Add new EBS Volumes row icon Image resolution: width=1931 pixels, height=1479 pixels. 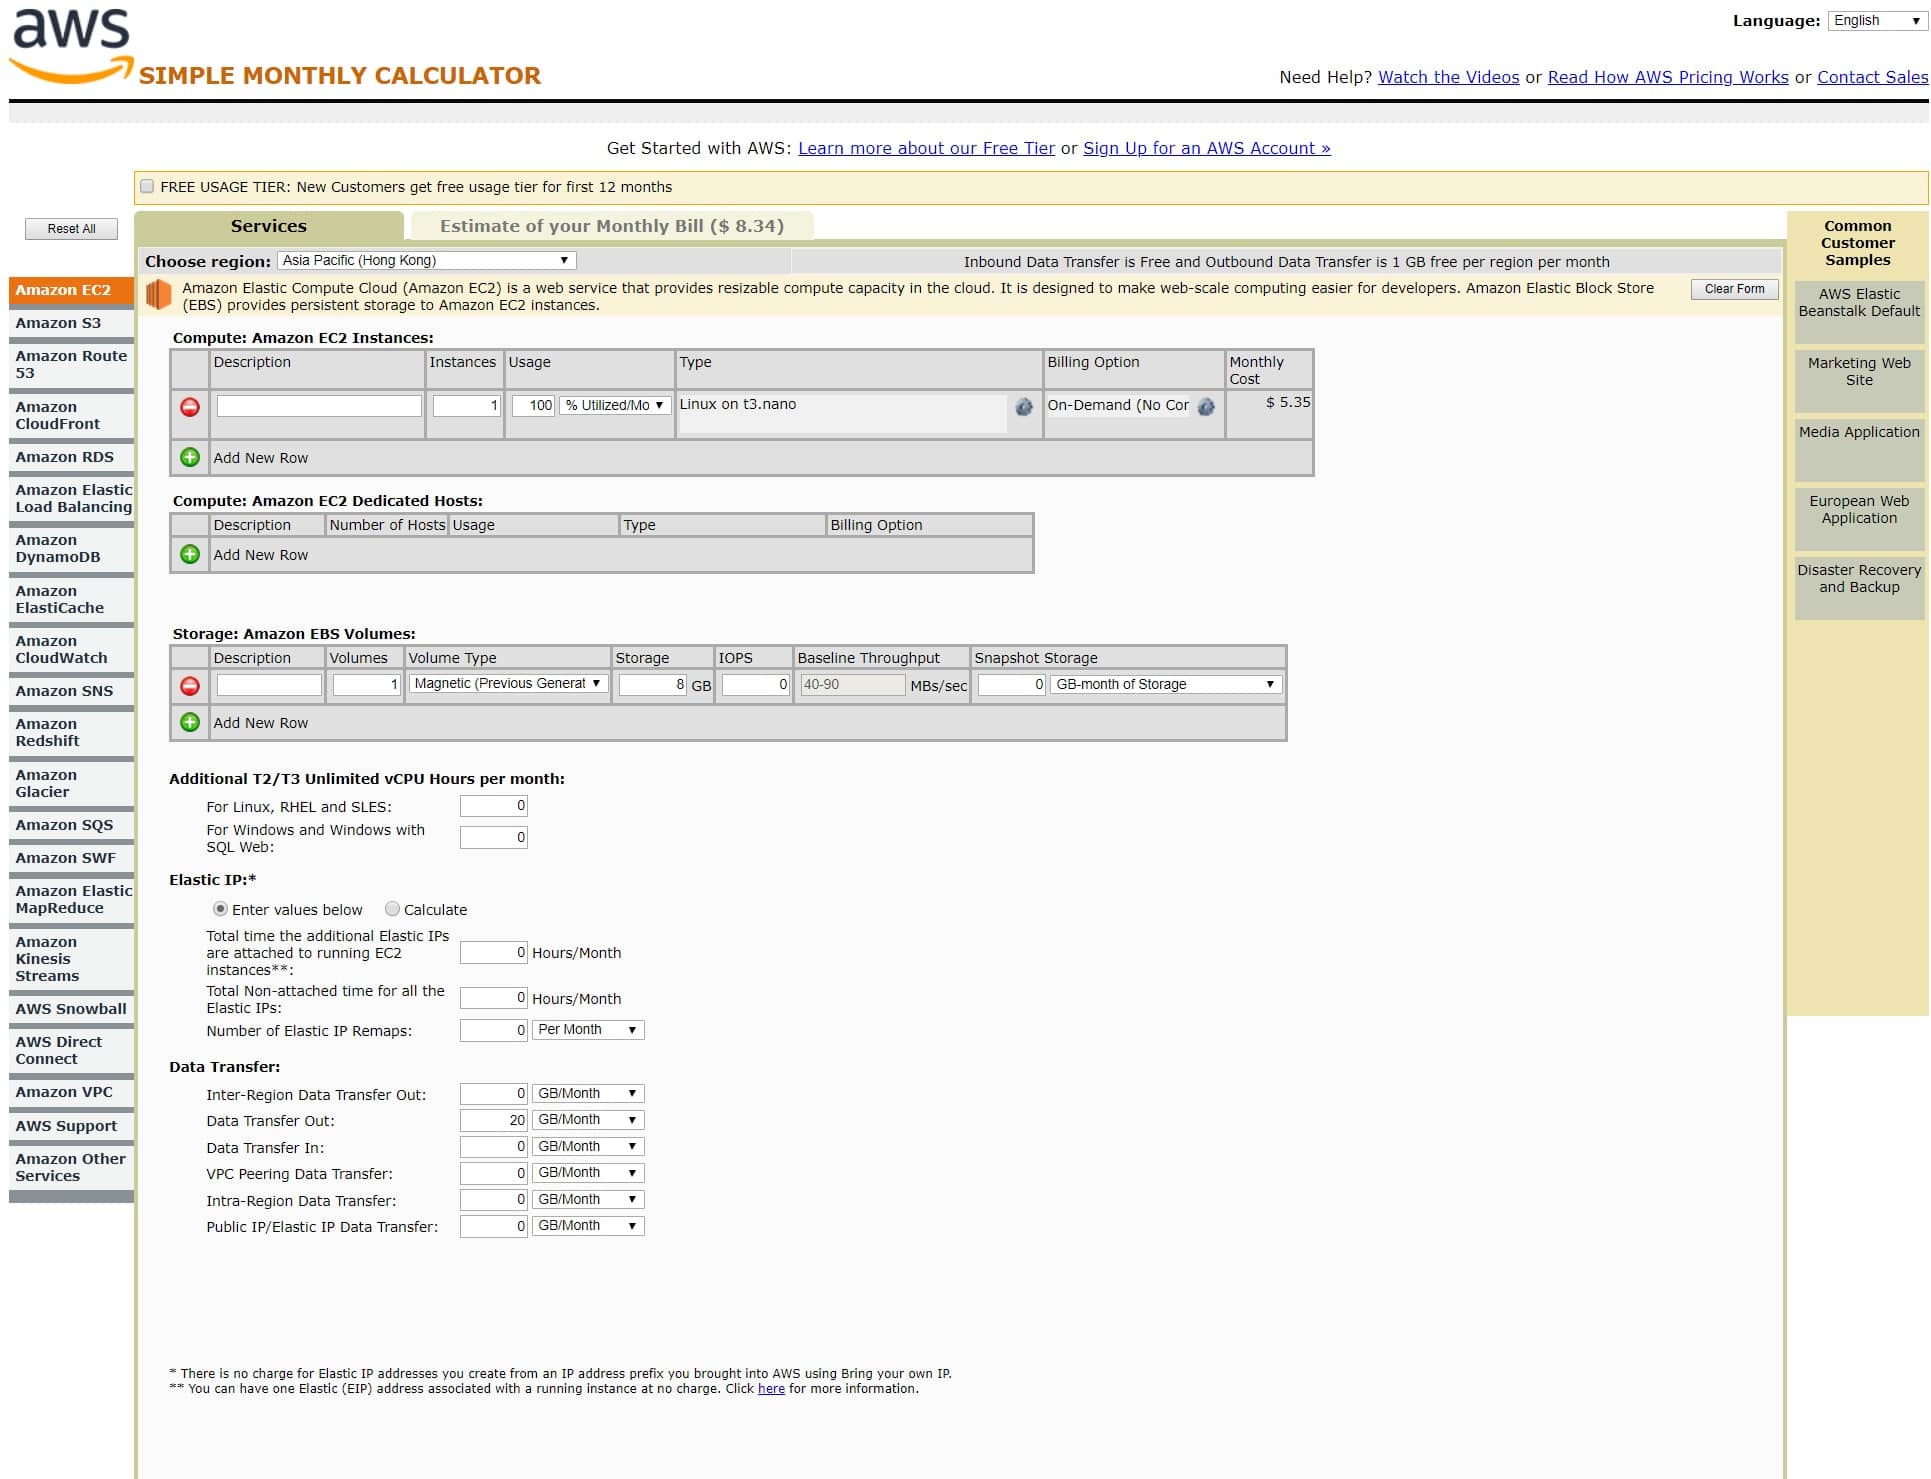(189, 722)
